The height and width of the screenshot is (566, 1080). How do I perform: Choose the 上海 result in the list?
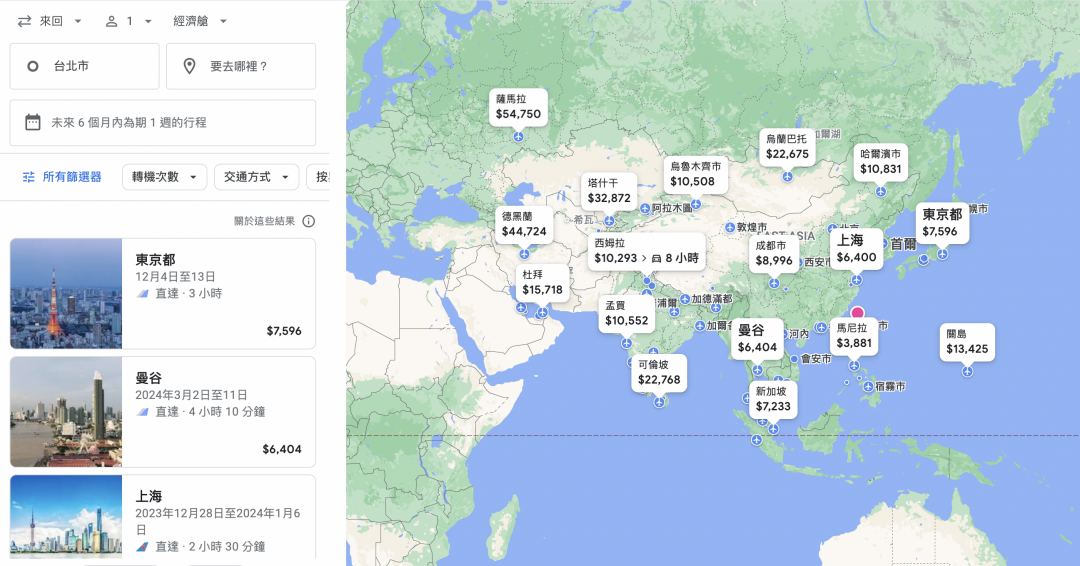162,516
